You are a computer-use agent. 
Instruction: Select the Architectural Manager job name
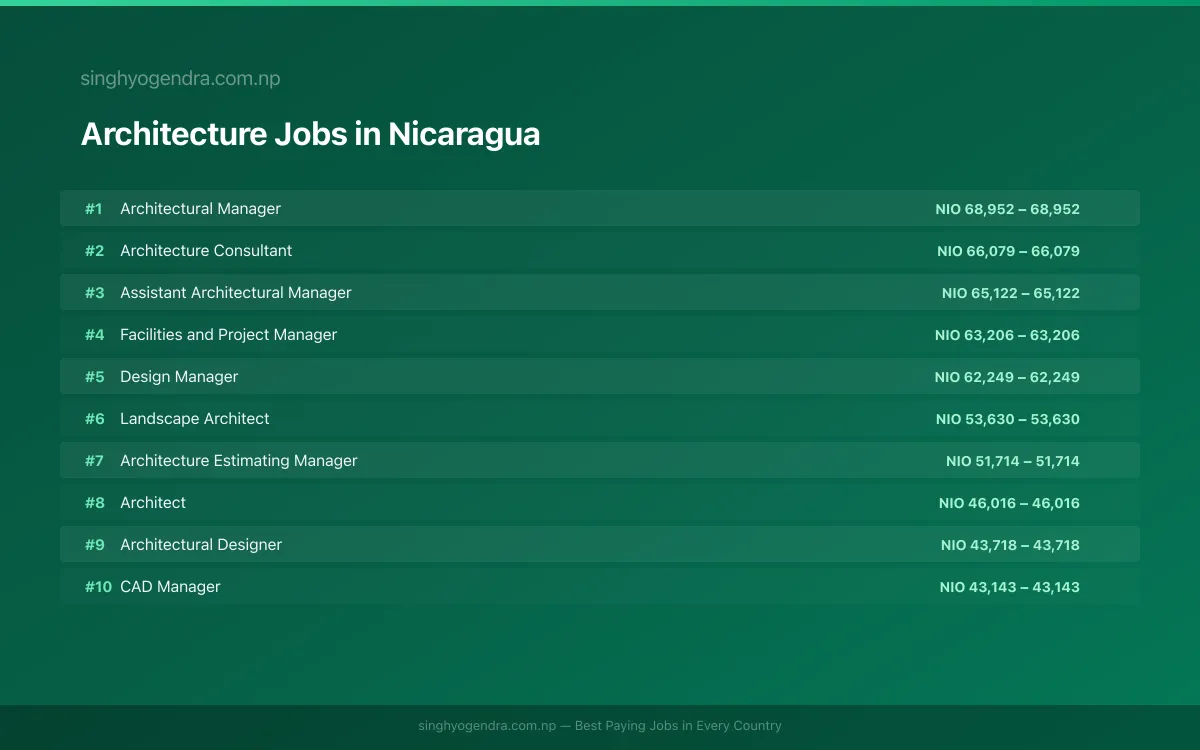click(200, 209)
